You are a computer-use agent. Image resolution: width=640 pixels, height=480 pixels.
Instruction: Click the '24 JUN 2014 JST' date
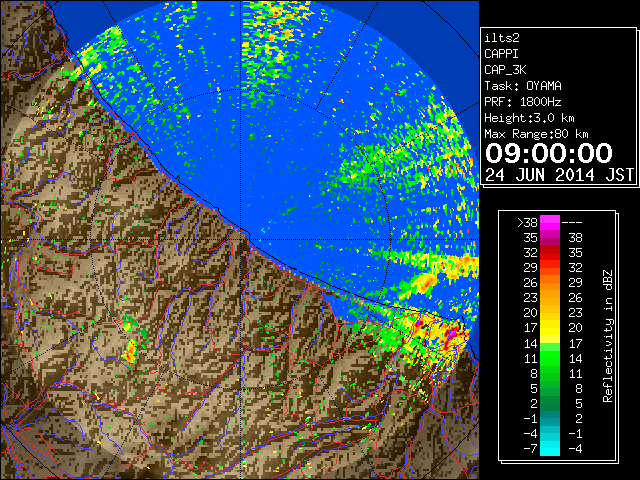559,175
